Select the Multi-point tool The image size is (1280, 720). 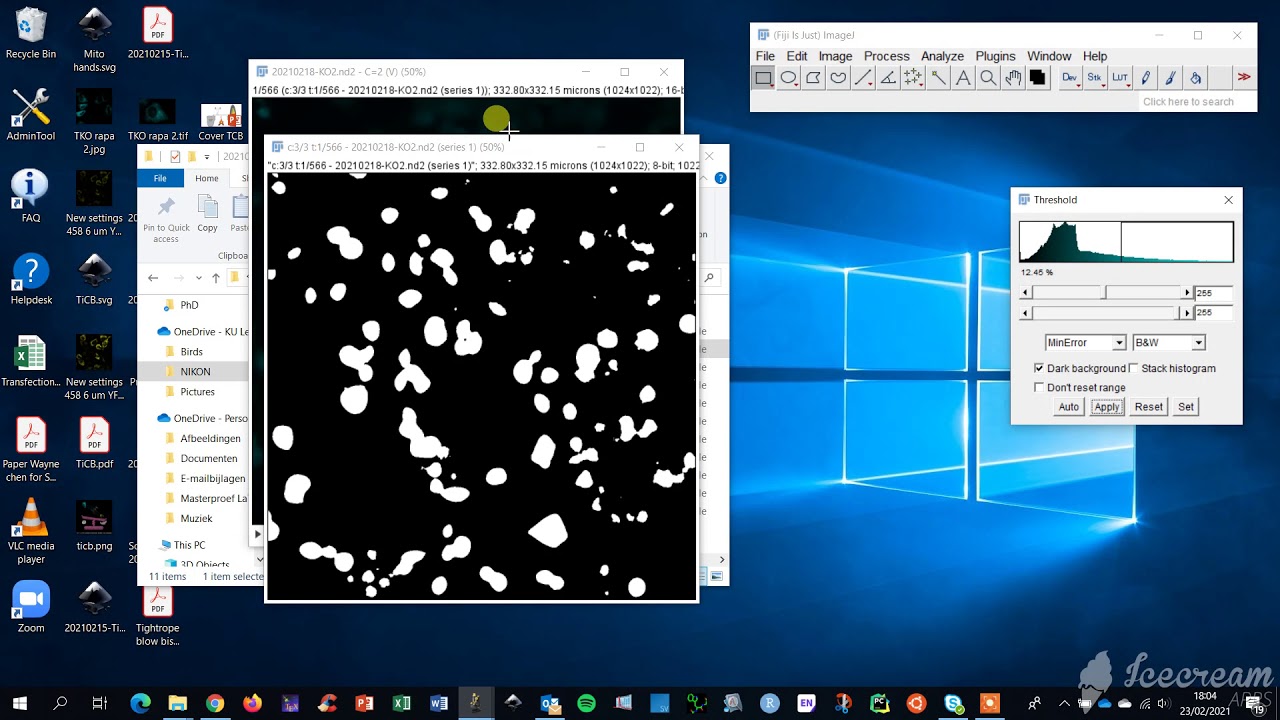[913, 78]
